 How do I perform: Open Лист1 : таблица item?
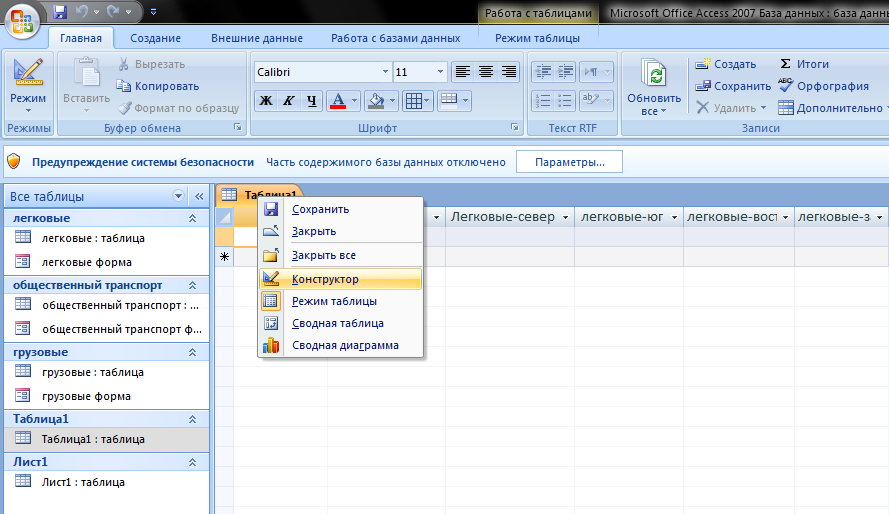(x=107, y=482)
